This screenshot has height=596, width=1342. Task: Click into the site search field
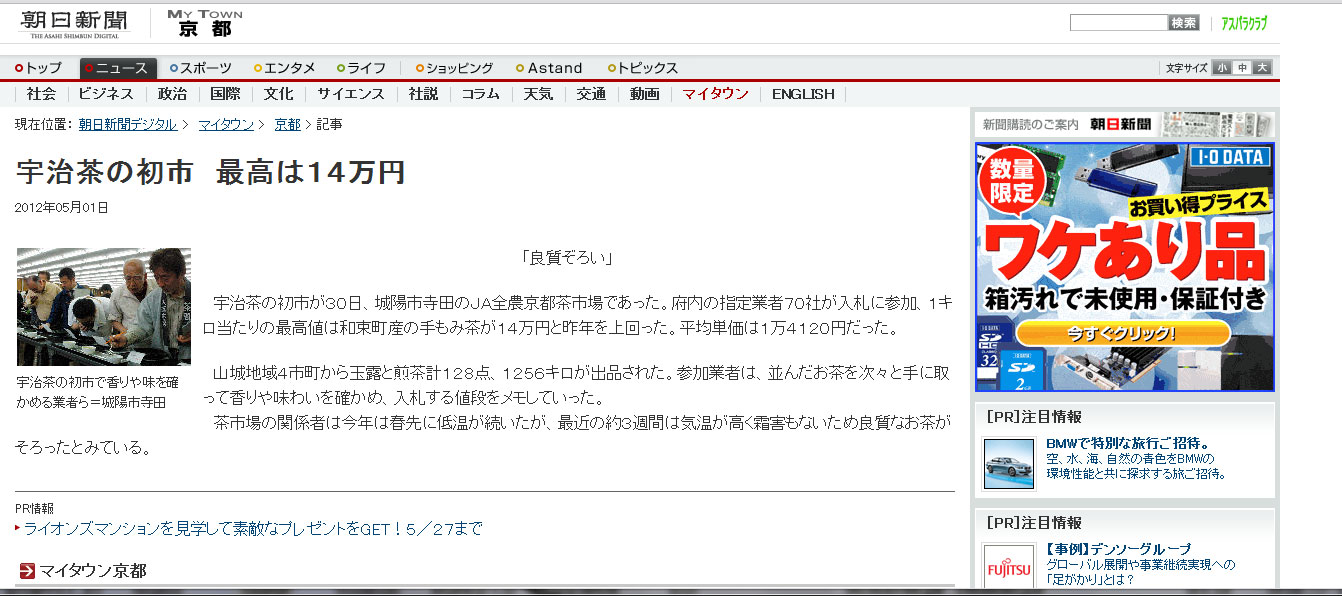(x=1118, y=23)
